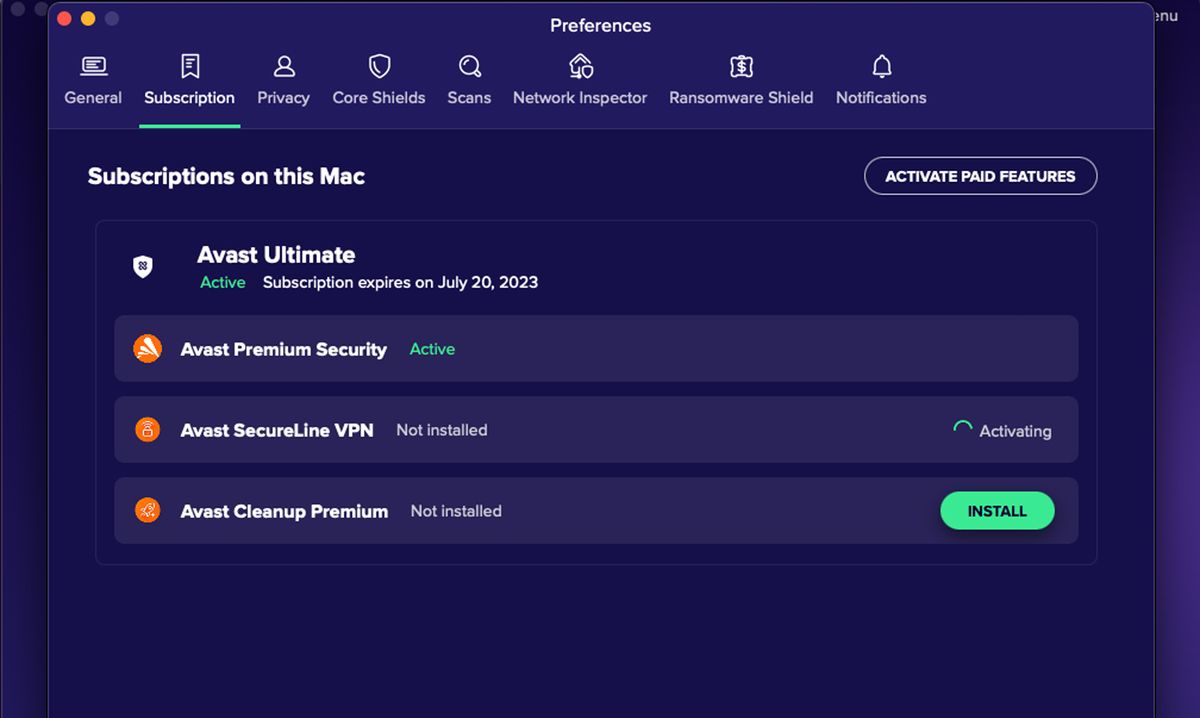This screenshot has height=718, width=1200.
Task: Click the Activating progress spinner
Action: (x=962, y=426)
